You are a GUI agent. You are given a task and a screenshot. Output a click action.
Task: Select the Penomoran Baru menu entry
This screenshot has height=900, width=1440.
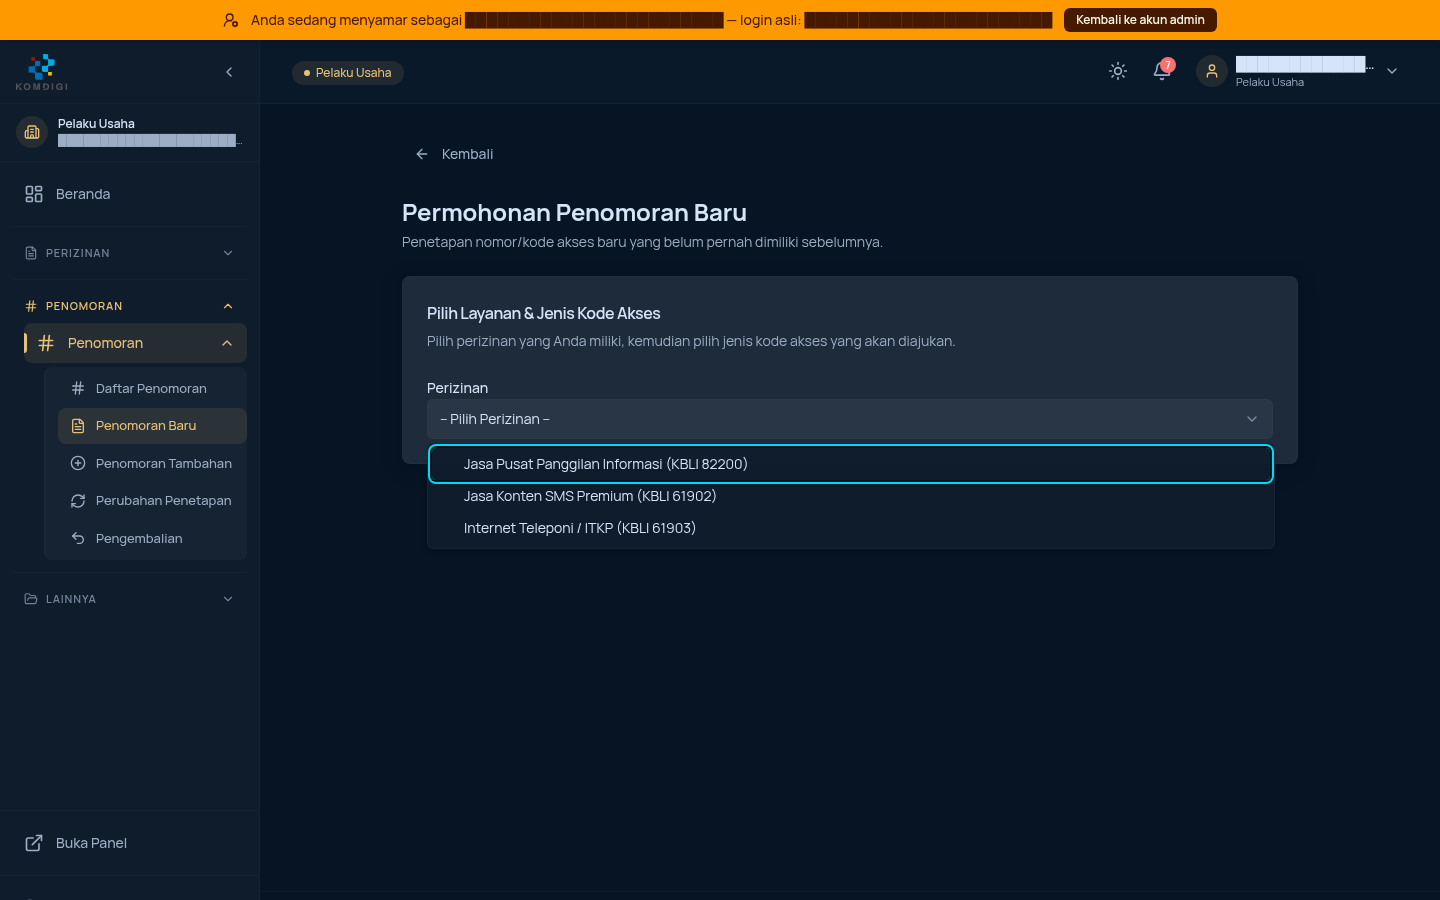(152, 426)
